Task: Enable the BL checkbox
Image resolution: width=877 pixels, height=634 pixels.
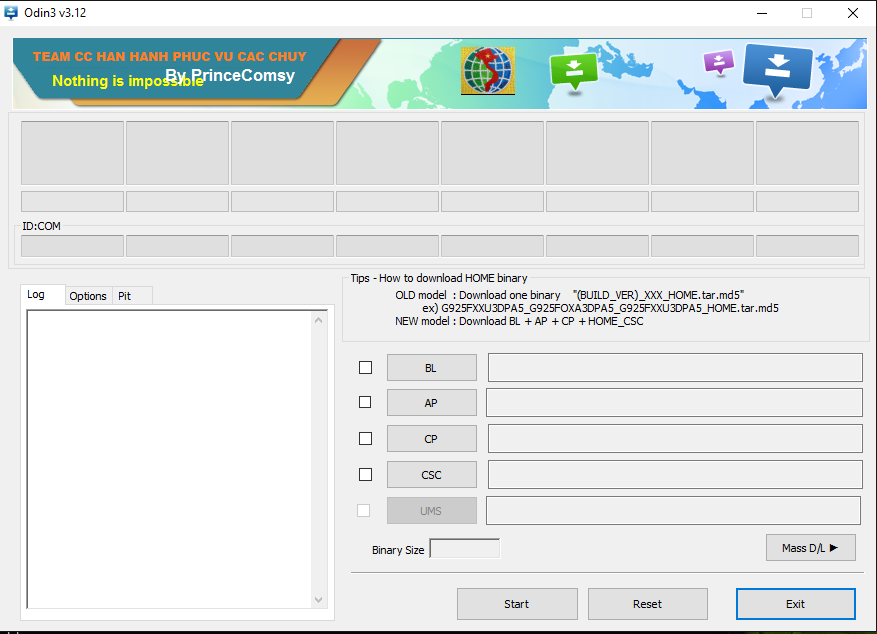Action: pyautogui.click(x=365, y=367)
